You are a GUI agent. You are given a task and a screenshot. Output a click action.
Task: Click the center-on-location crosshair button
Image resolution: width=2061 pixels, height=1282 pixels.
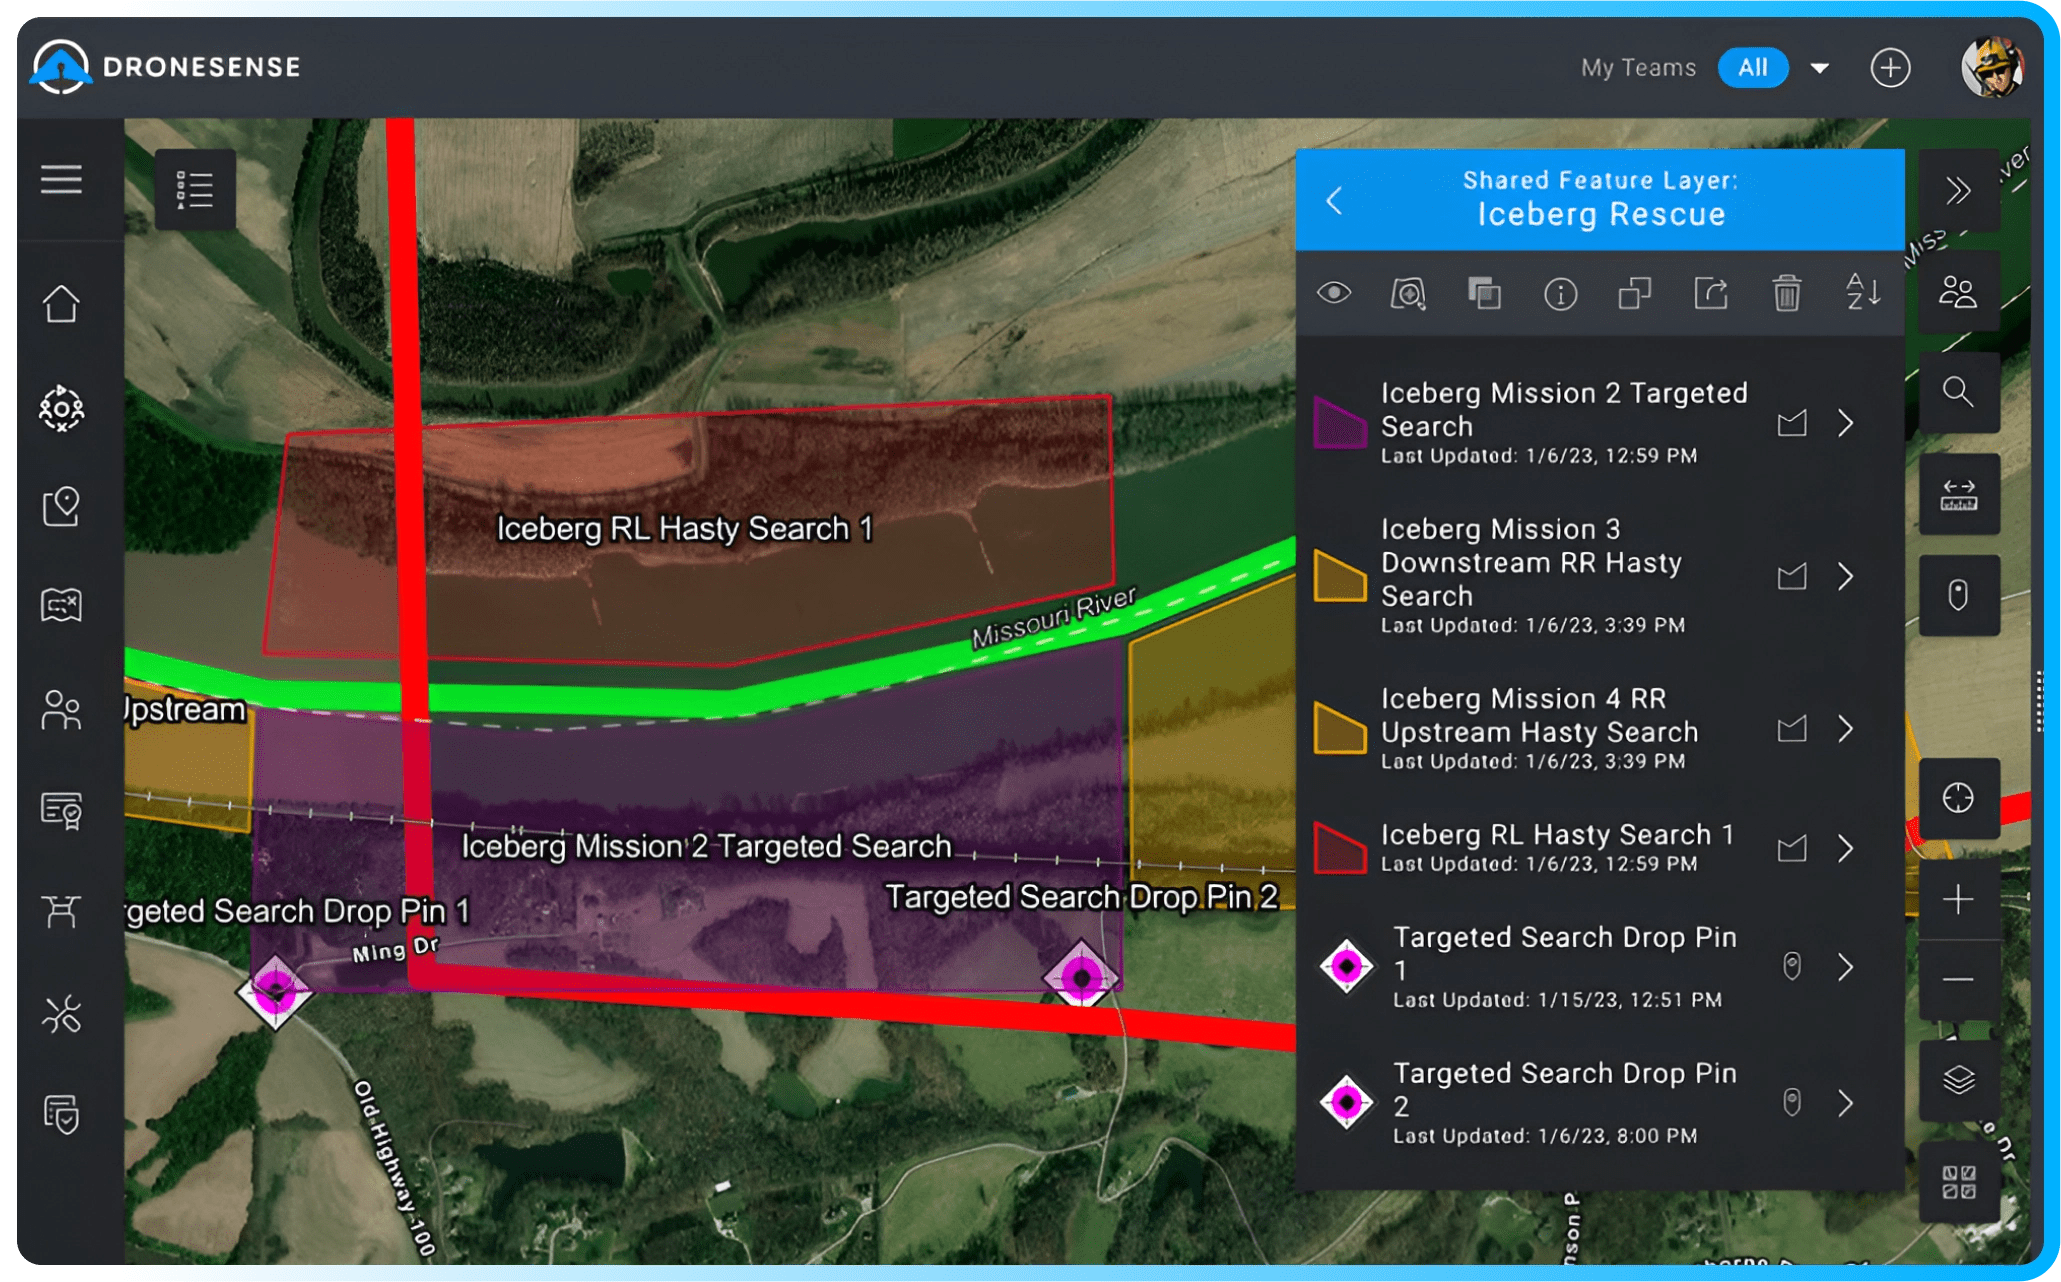click(1958, 798)
